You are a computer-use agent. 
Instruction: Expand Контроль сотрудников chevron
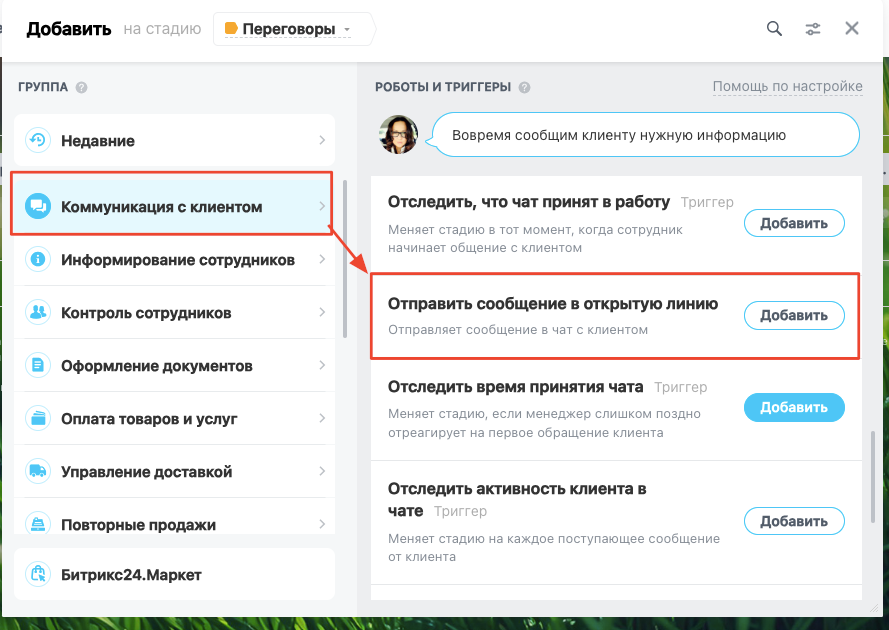pyautogui.click(x=322, y=312)
